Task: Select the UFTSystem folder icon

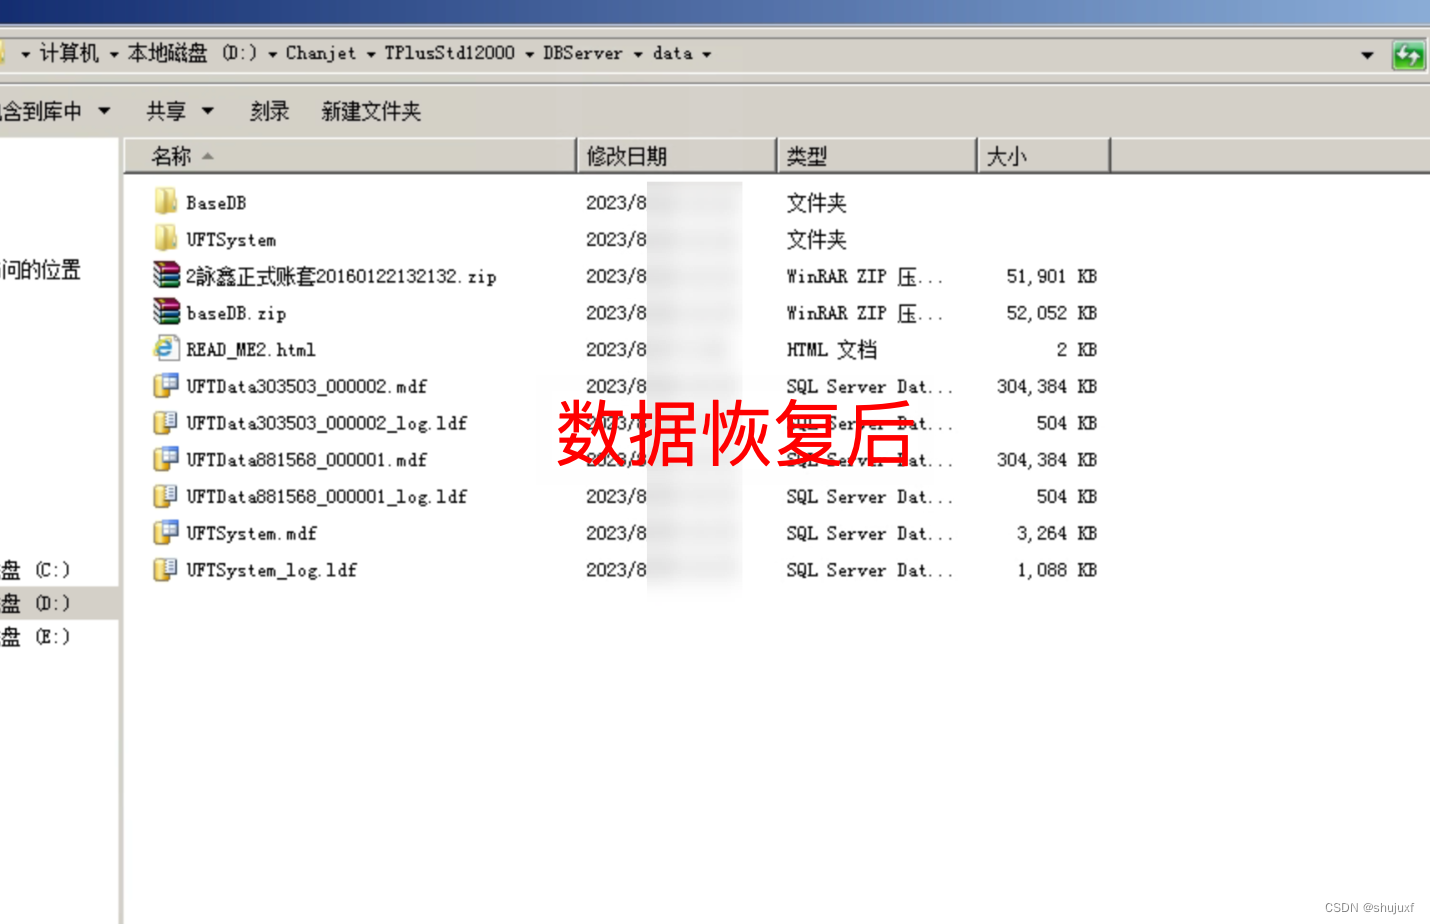Action: pos(166,239)
